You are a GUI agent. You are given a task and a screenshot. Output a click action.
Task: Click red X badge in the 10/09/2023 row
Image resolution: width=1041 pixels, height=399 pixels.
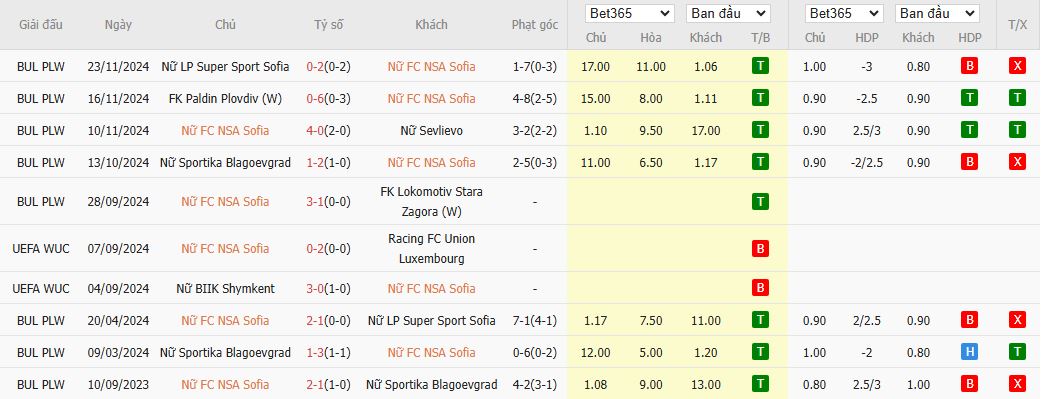[x=1017, y=384]
